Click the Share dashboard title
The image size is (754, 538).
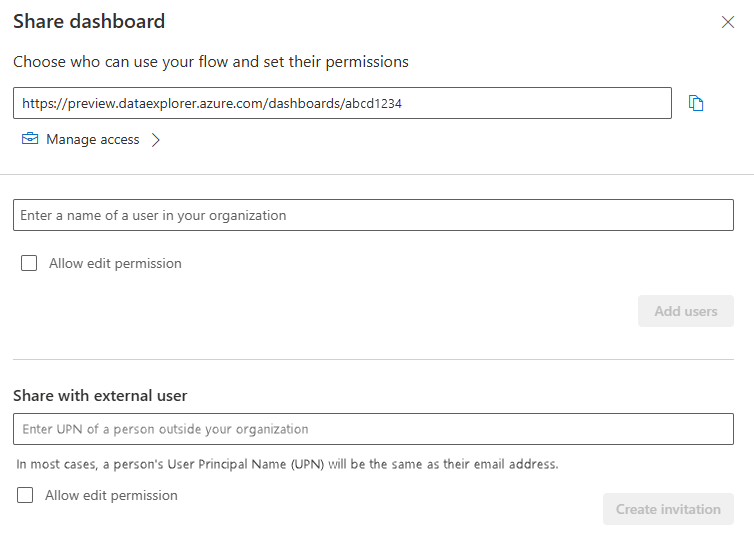coord(89,21)
